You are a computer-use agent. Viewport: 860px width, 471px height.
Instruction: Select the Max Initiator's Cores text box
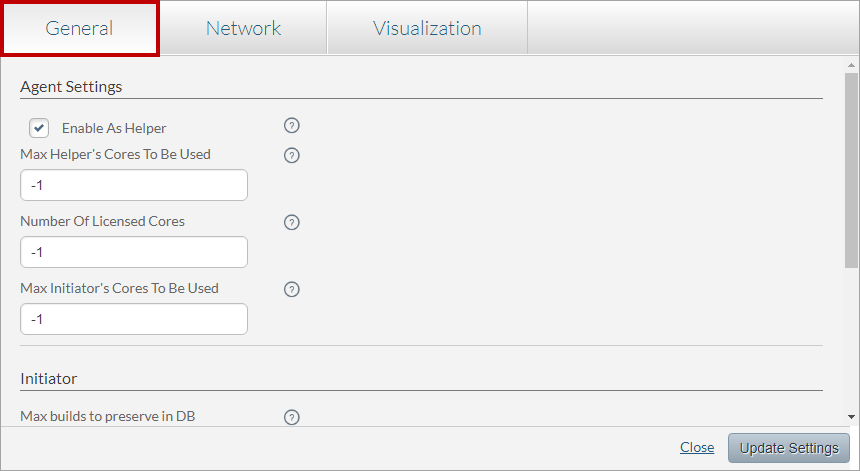(x=134, y=319)
